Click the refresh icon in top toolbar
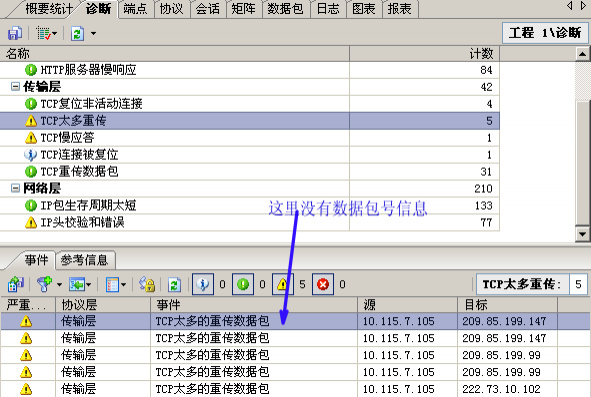591x397 pixels. click(77, 34)
